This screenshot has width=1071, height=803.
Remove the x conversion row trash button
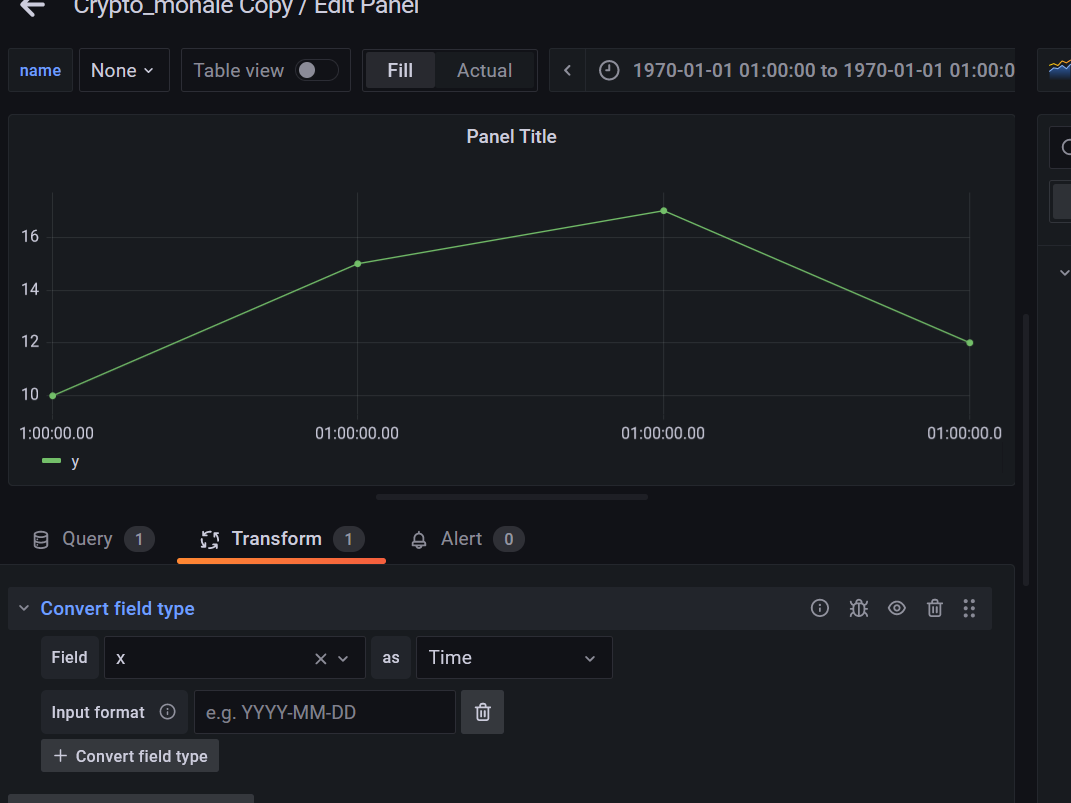pyautogui.click(x=482, y=712)
